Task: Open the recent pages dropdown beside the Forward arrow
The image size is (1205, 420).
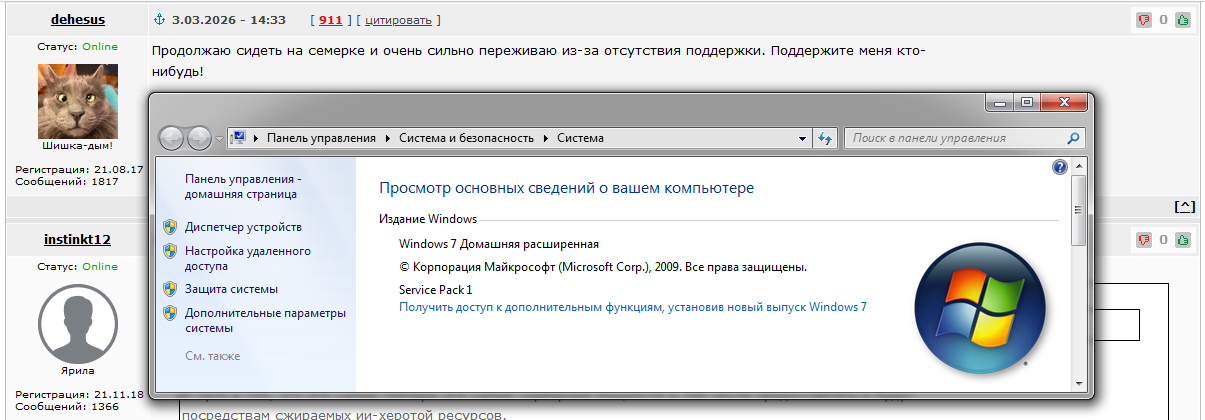Action: [x=219, y=139]
